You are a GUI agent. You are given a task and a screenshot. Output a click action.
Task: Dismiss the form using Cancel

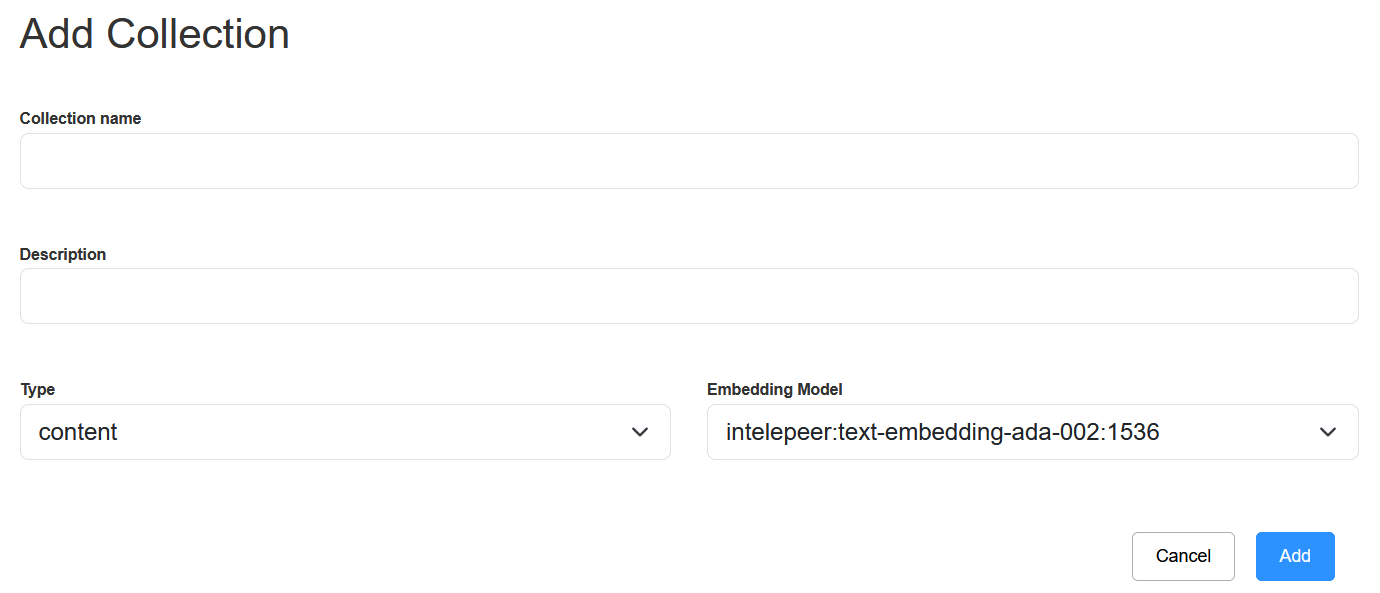pos(1183,556)
